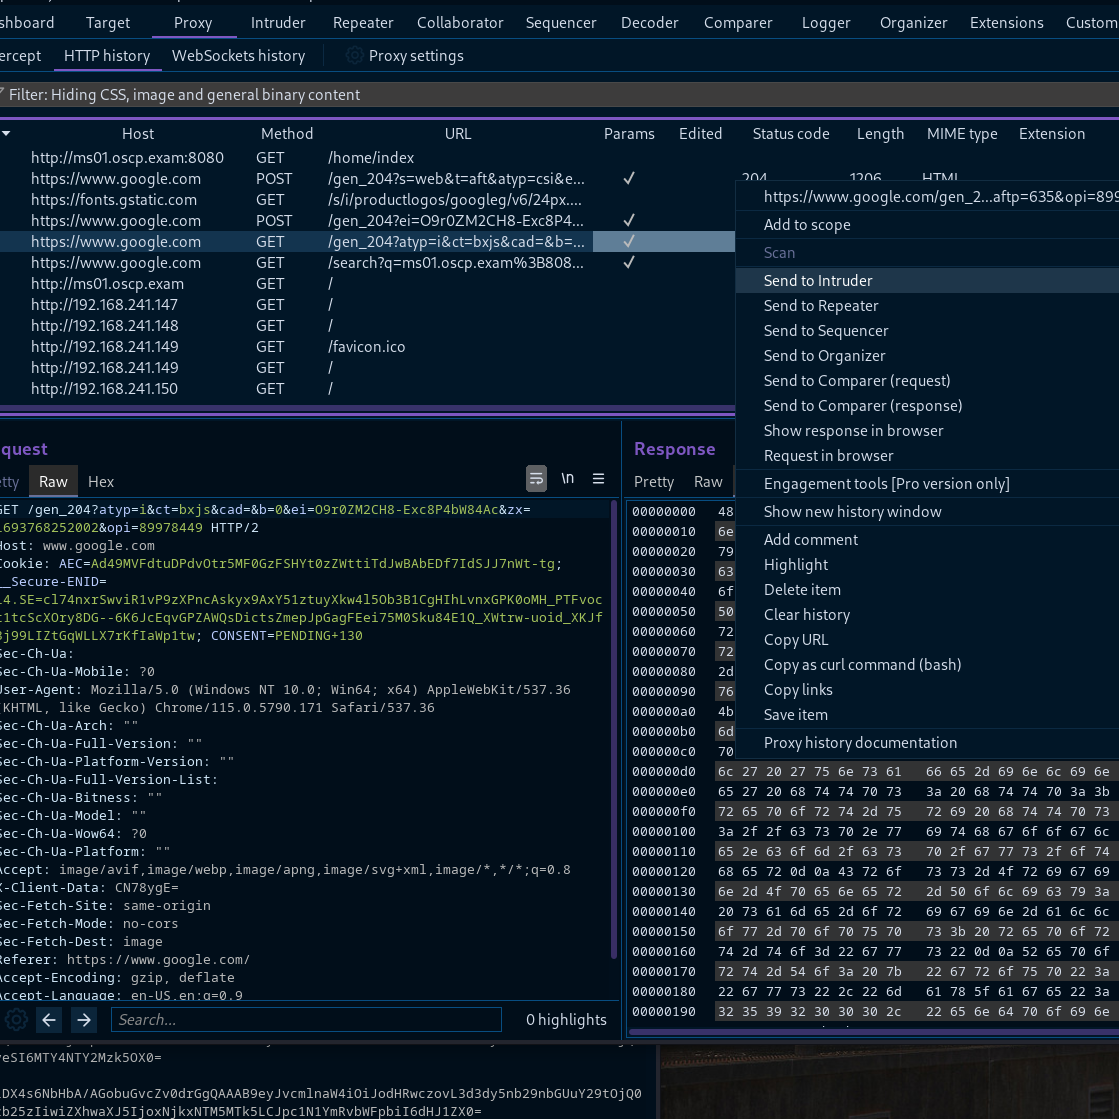The width and height of the screenshot is (1119, 1119).
Task: Open WebSockets history tab
Action: click(x=238, y=56)
